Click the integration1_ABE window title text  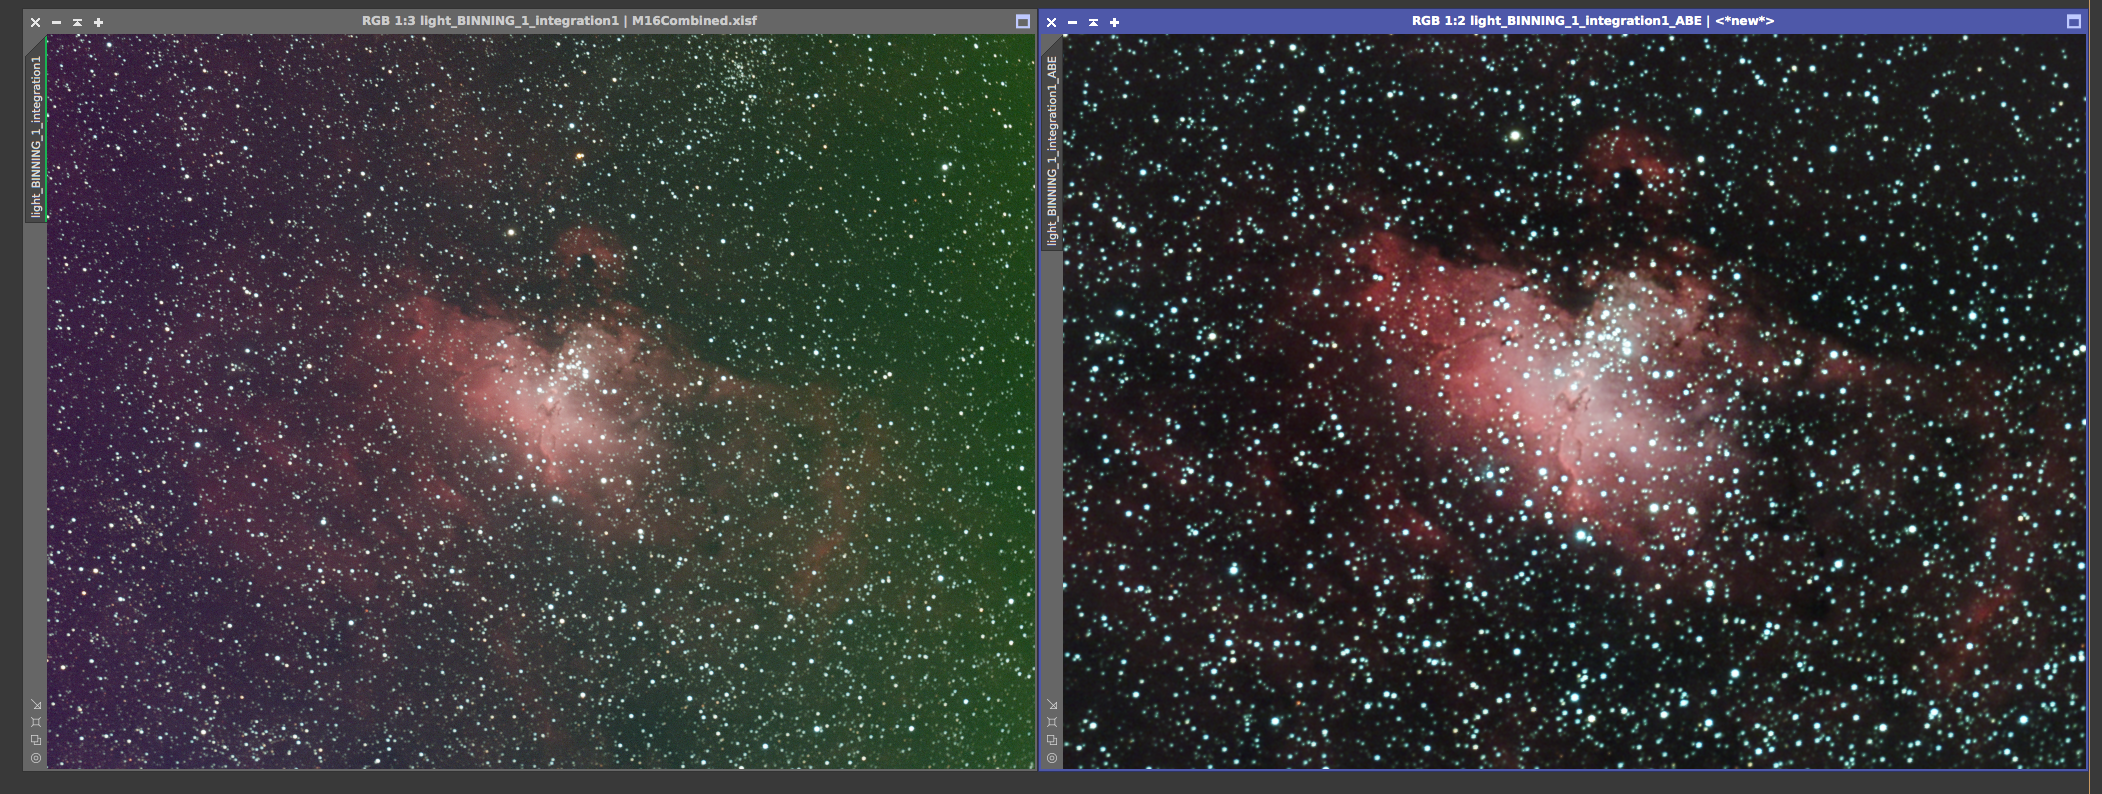point(1592,21)
